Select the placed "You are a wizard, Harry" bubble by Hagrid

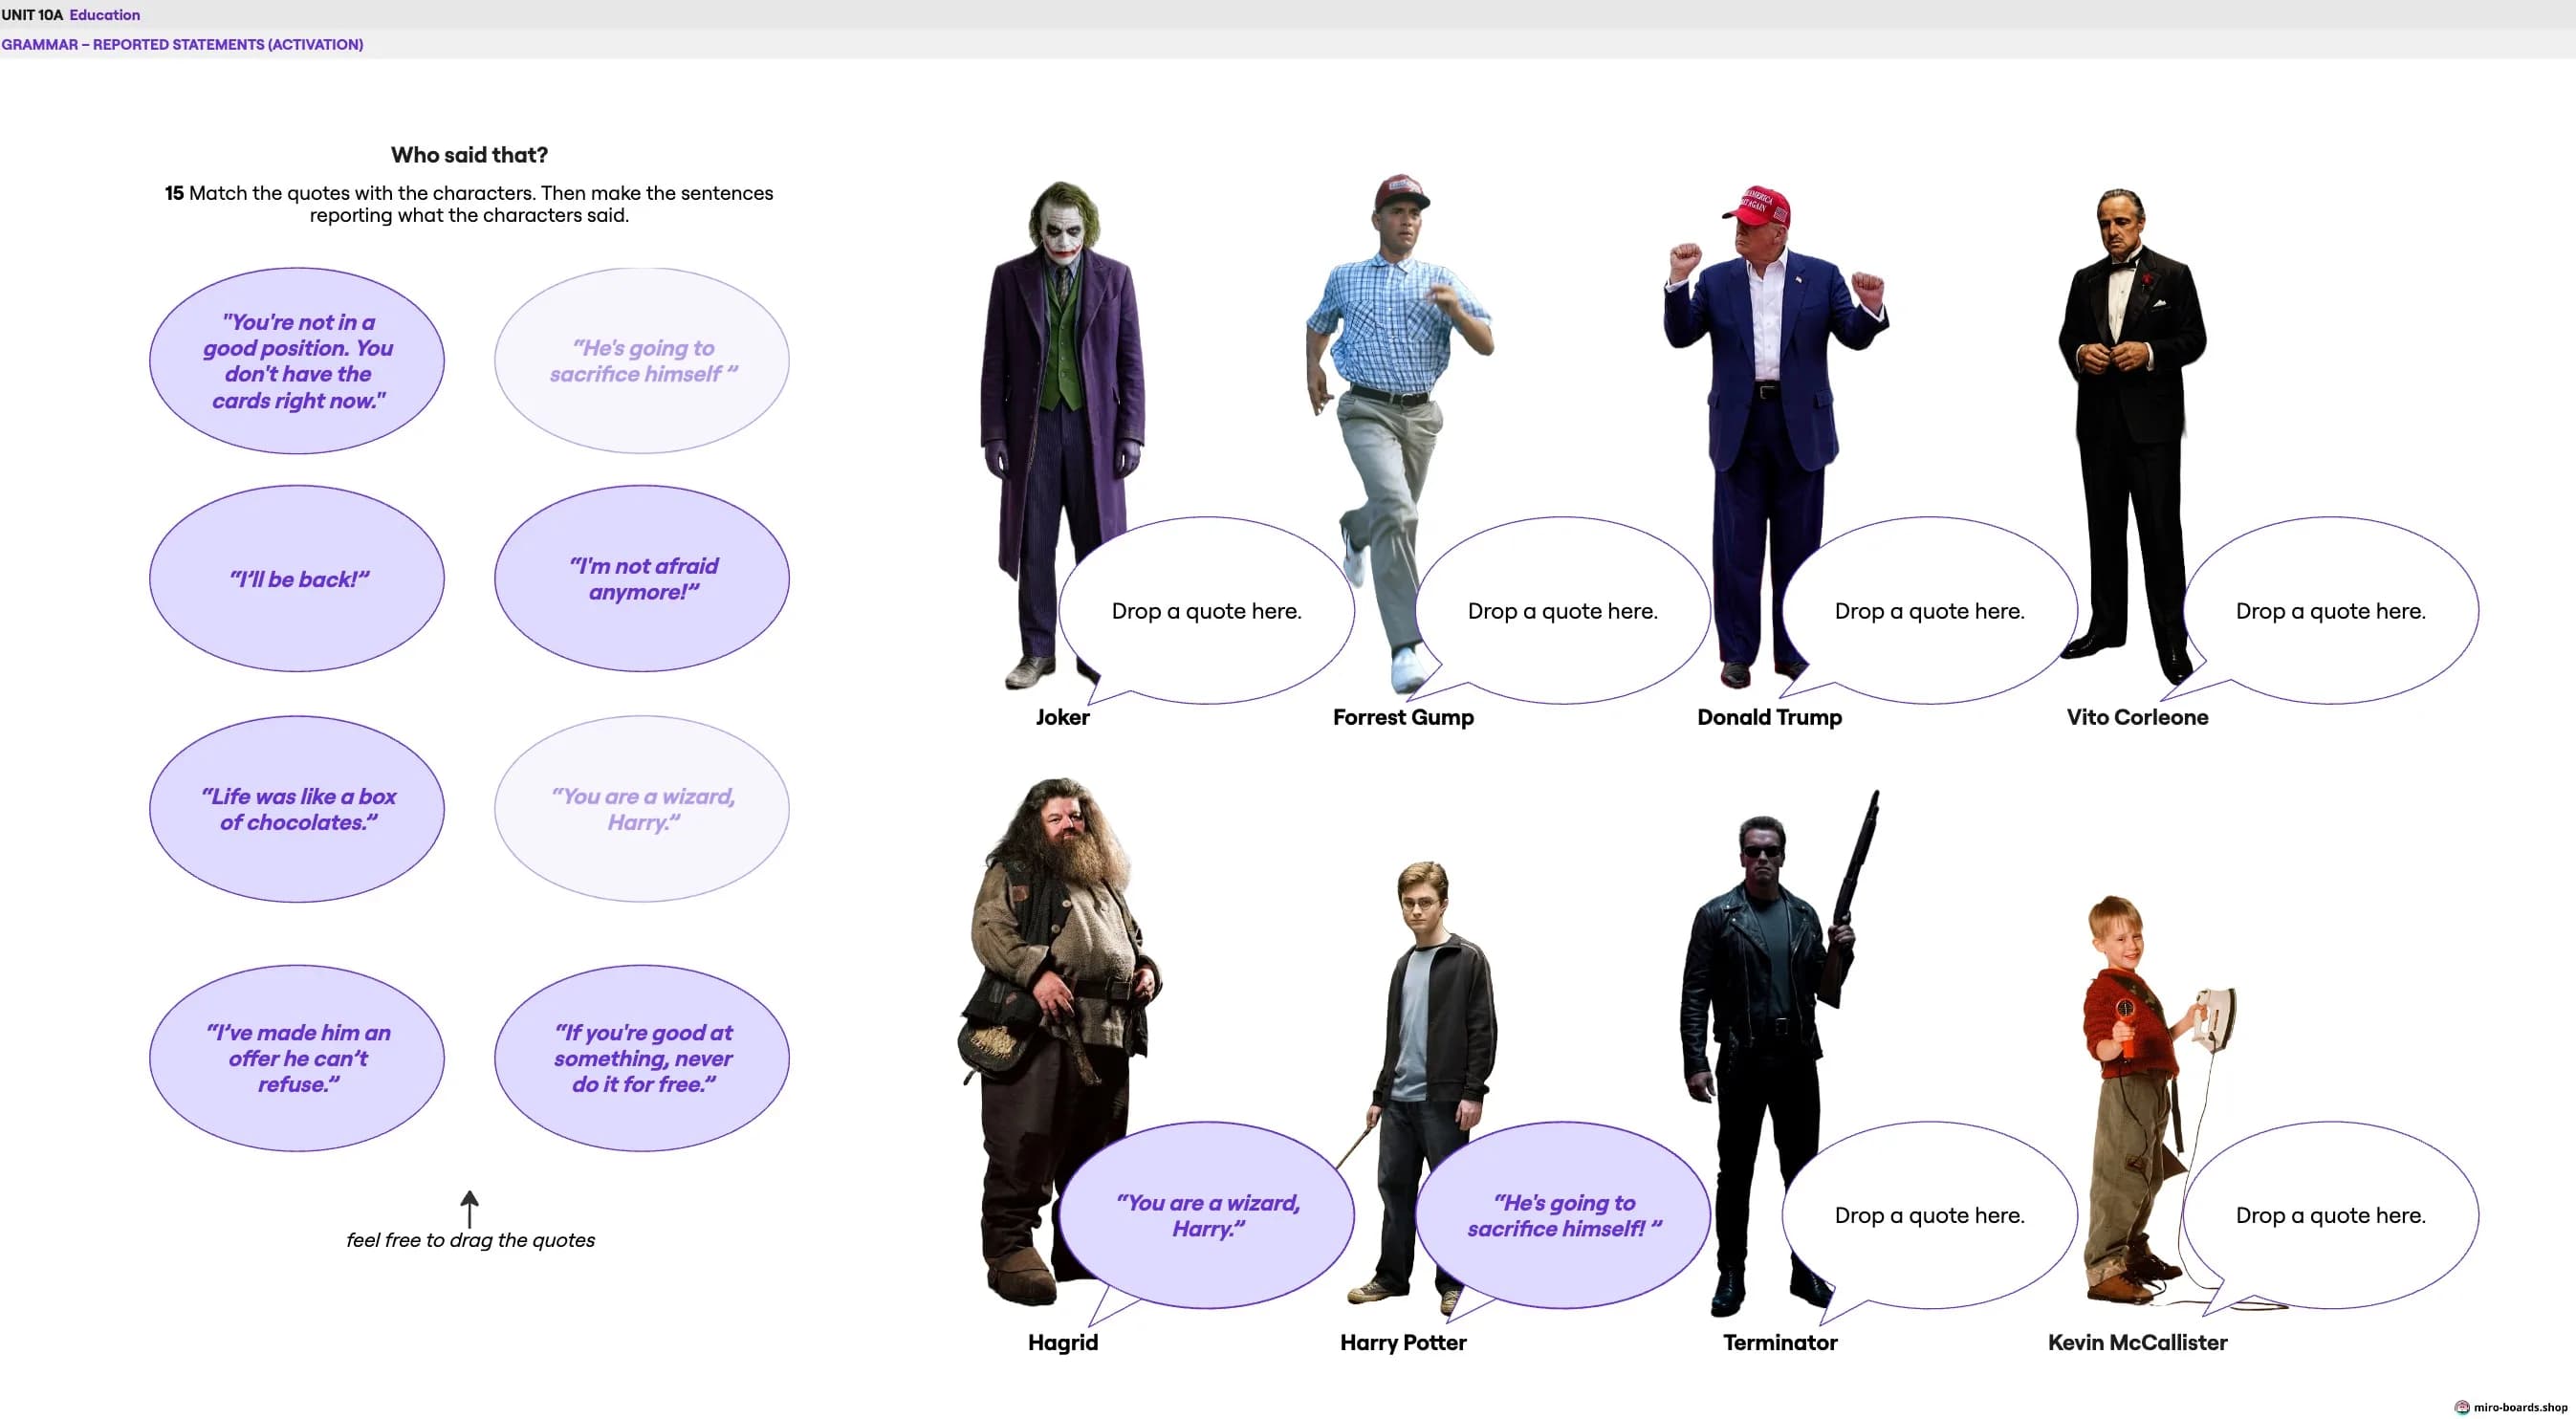[1206, 1215]
